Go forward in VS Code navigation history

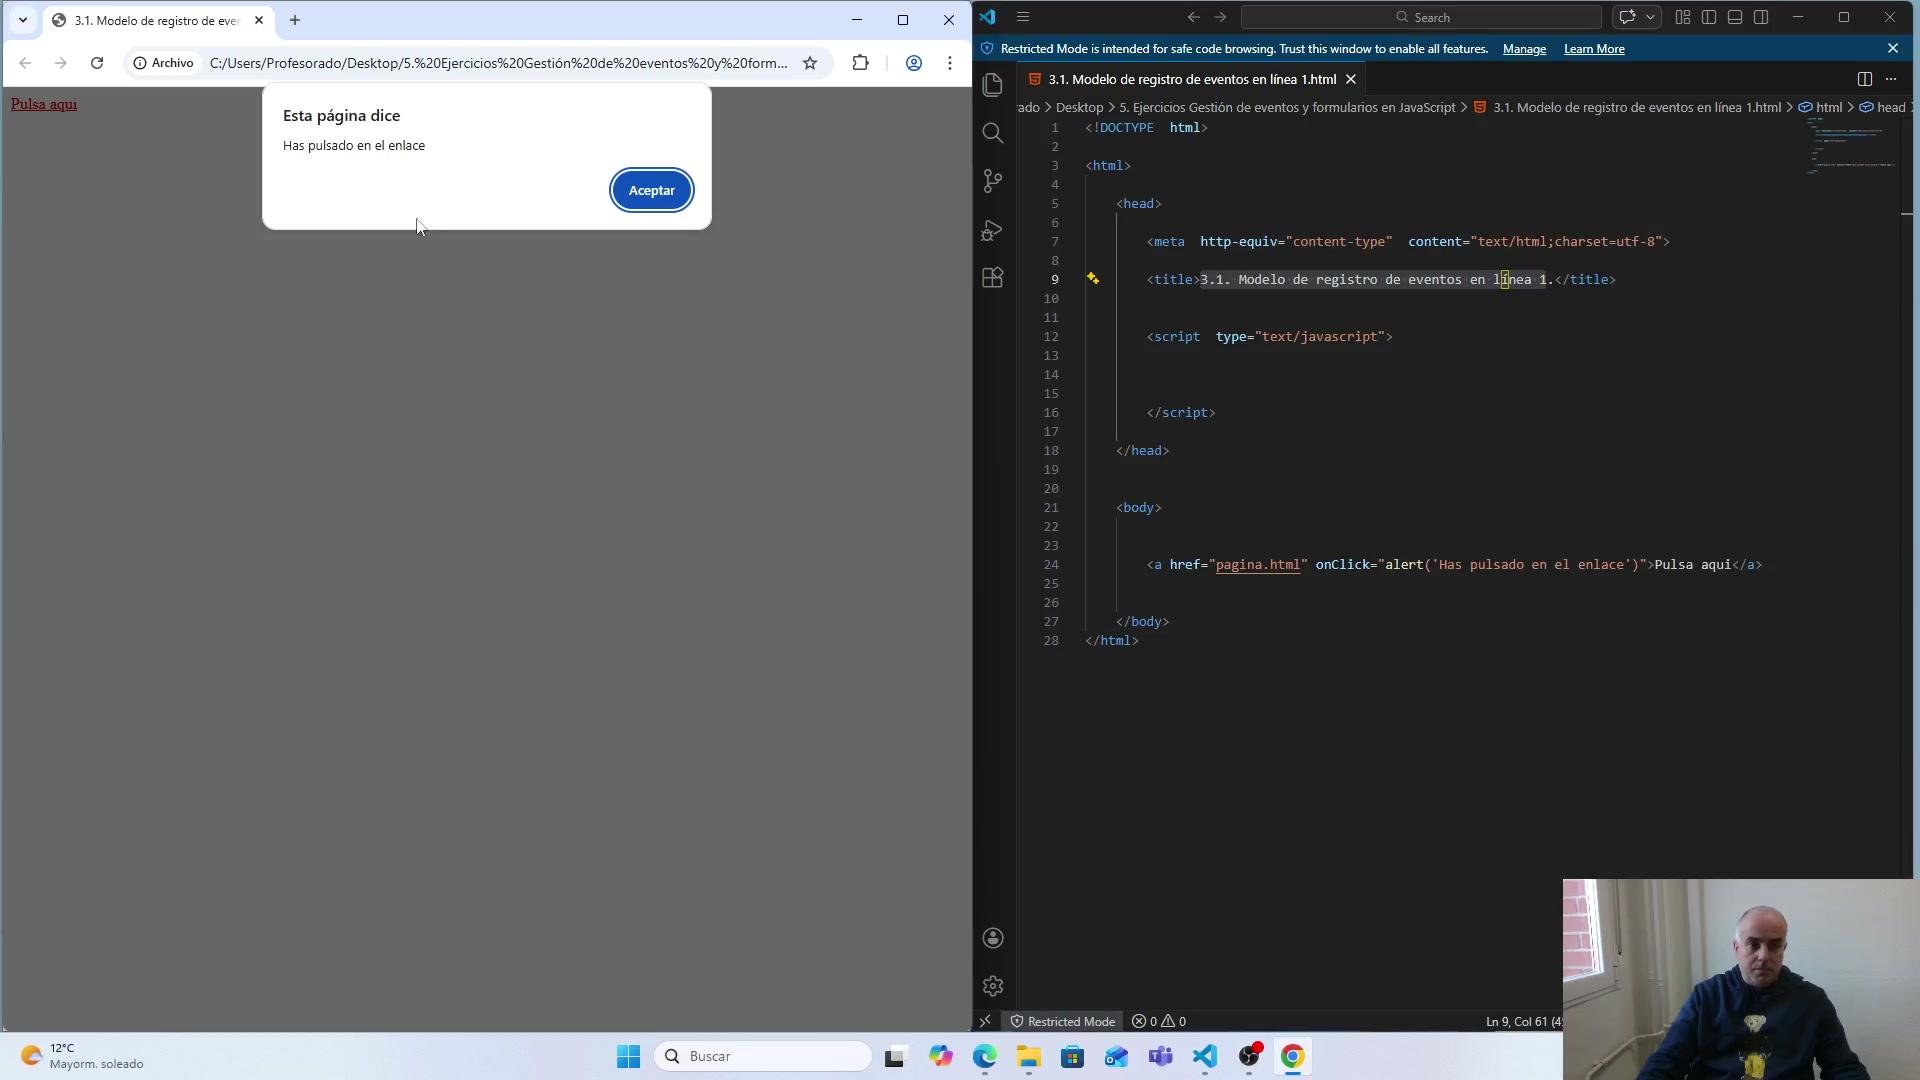[1220, 17]
